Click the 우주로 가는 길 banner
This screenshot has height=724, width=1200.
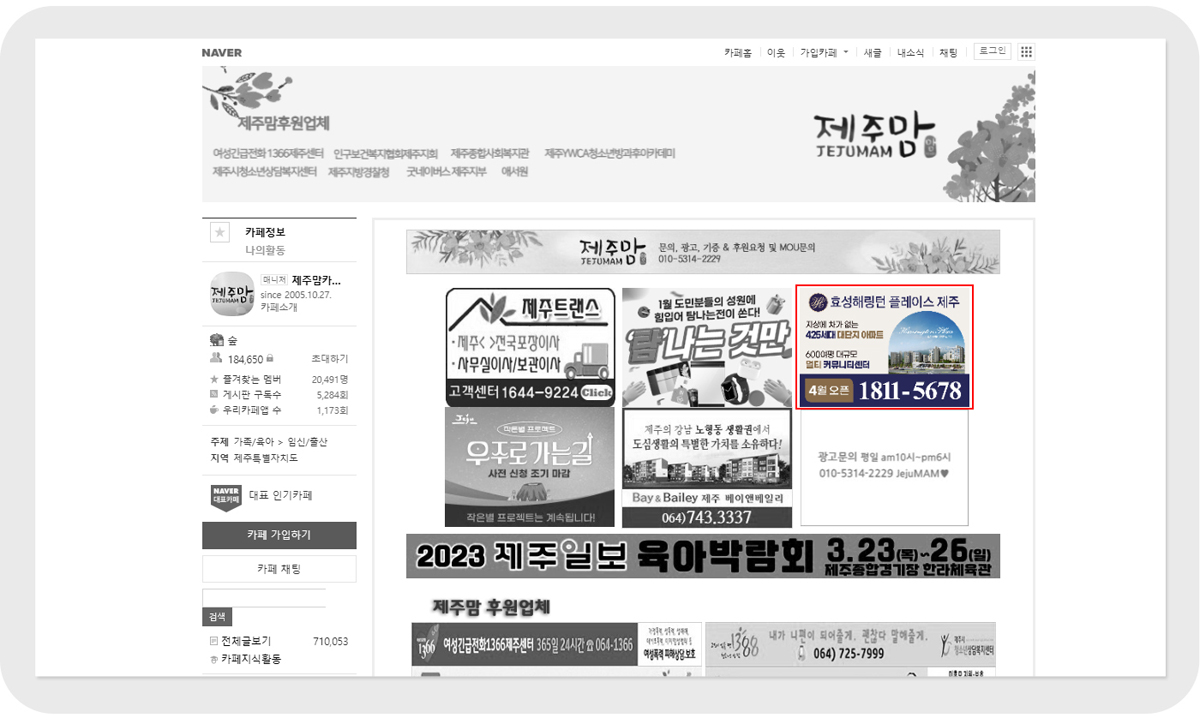pyautogui.click(x=530, y=467)
